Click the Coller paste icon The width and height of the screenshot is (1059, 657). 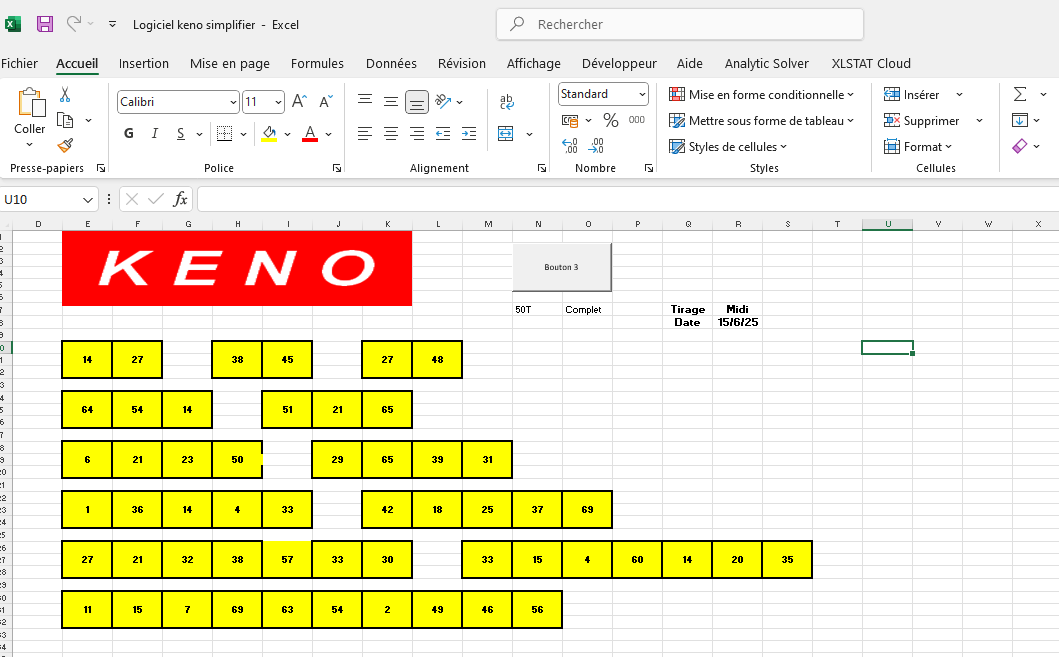click(30, 103)
